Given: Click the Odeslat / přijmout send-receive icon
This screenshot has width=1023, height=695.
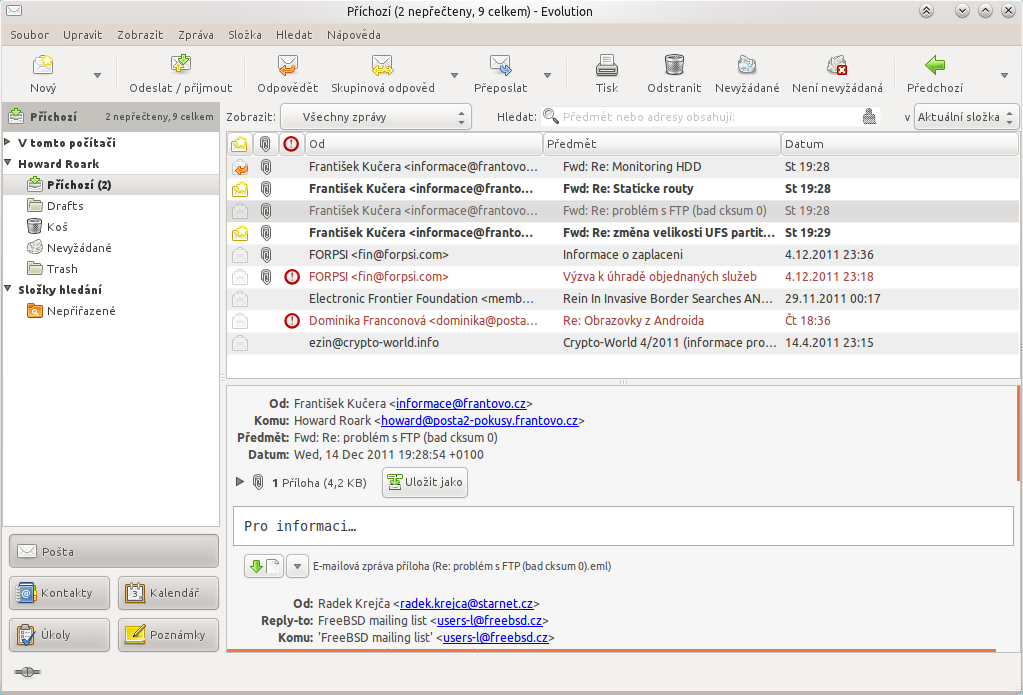Looking at the screenshot, I should (181, 66).
